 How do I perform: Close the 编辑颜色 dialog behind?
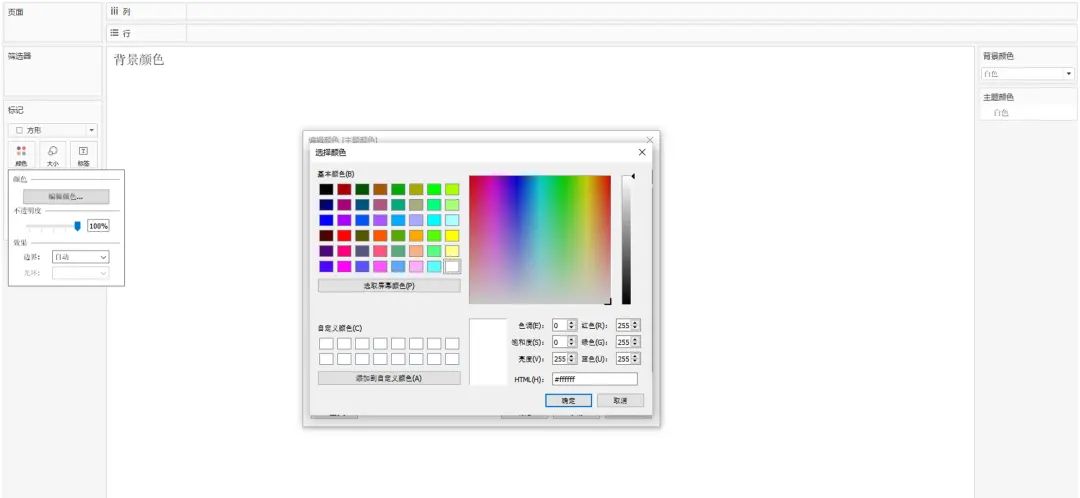point(650,139)
